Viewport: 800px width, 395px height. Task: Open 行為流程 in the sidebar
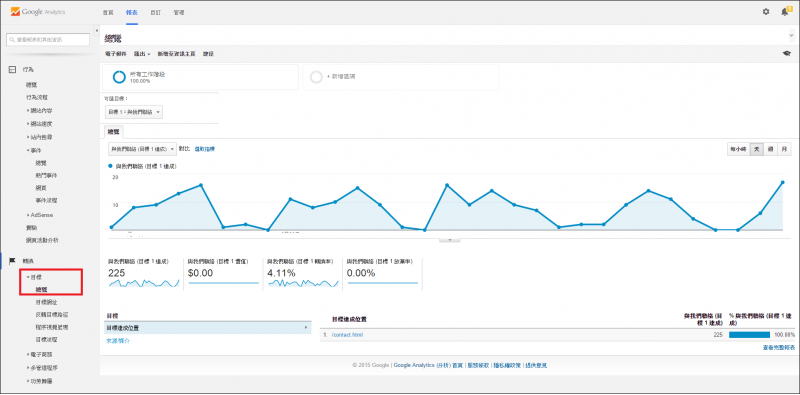37,97
